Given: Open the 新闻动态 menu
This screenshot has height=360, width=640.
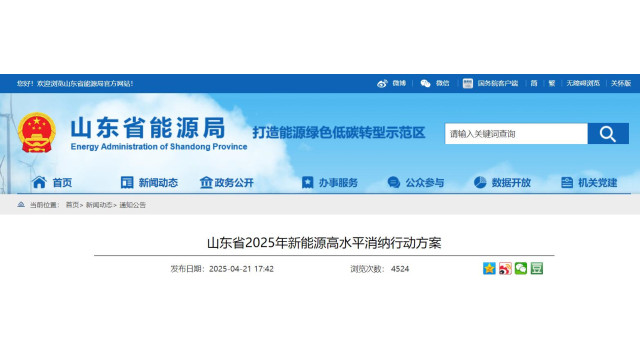Looking at the screenshot, I should 158,182.
